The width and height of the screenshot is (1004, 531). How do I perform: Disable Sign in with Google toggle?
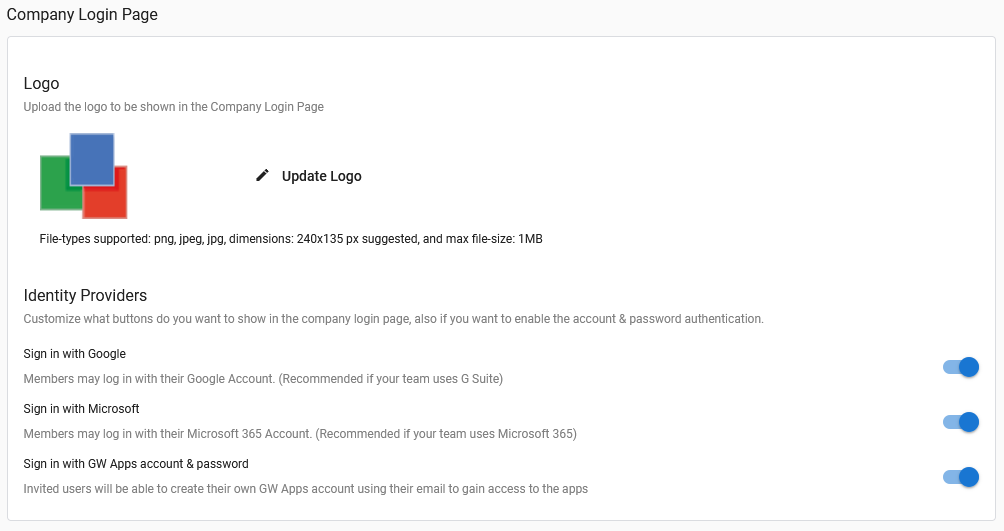tap(960, 367)
